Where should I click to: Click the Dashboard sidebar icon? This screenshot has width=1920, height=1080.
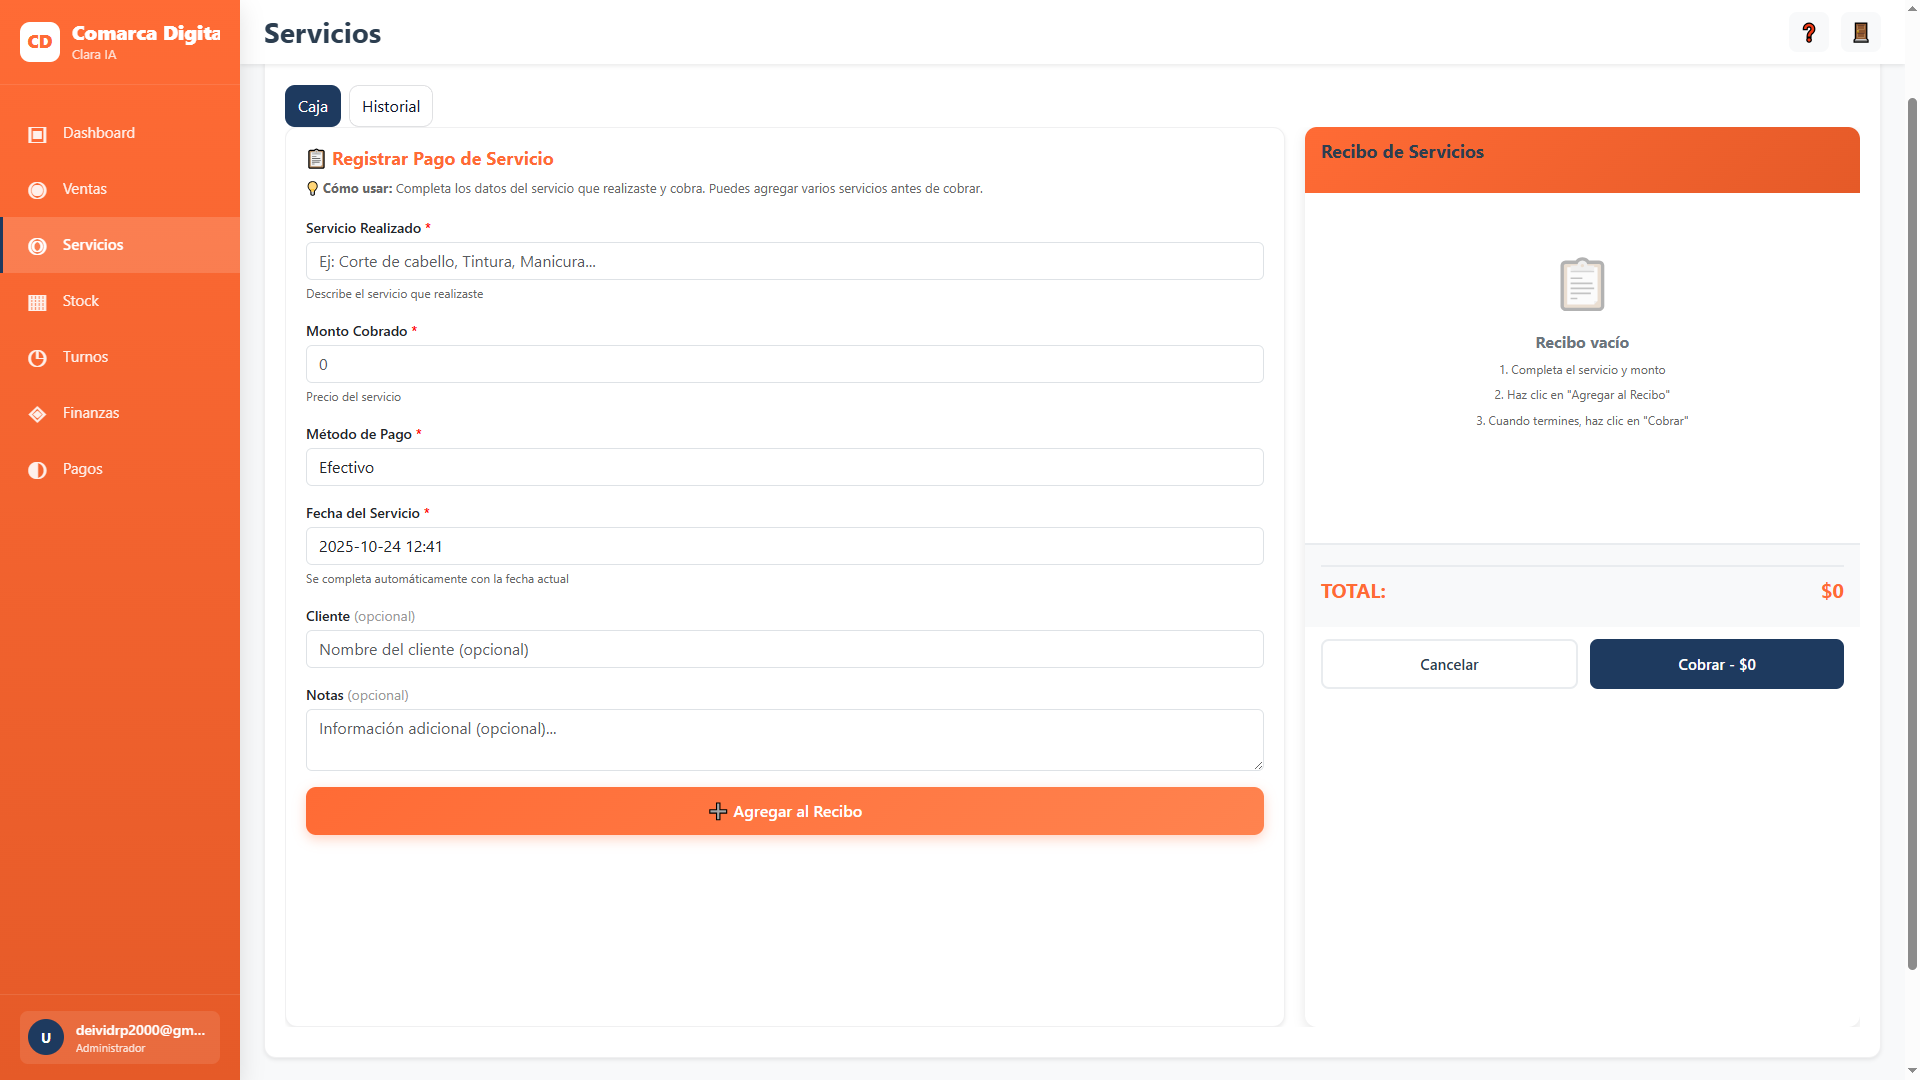[x=37, y=134]
